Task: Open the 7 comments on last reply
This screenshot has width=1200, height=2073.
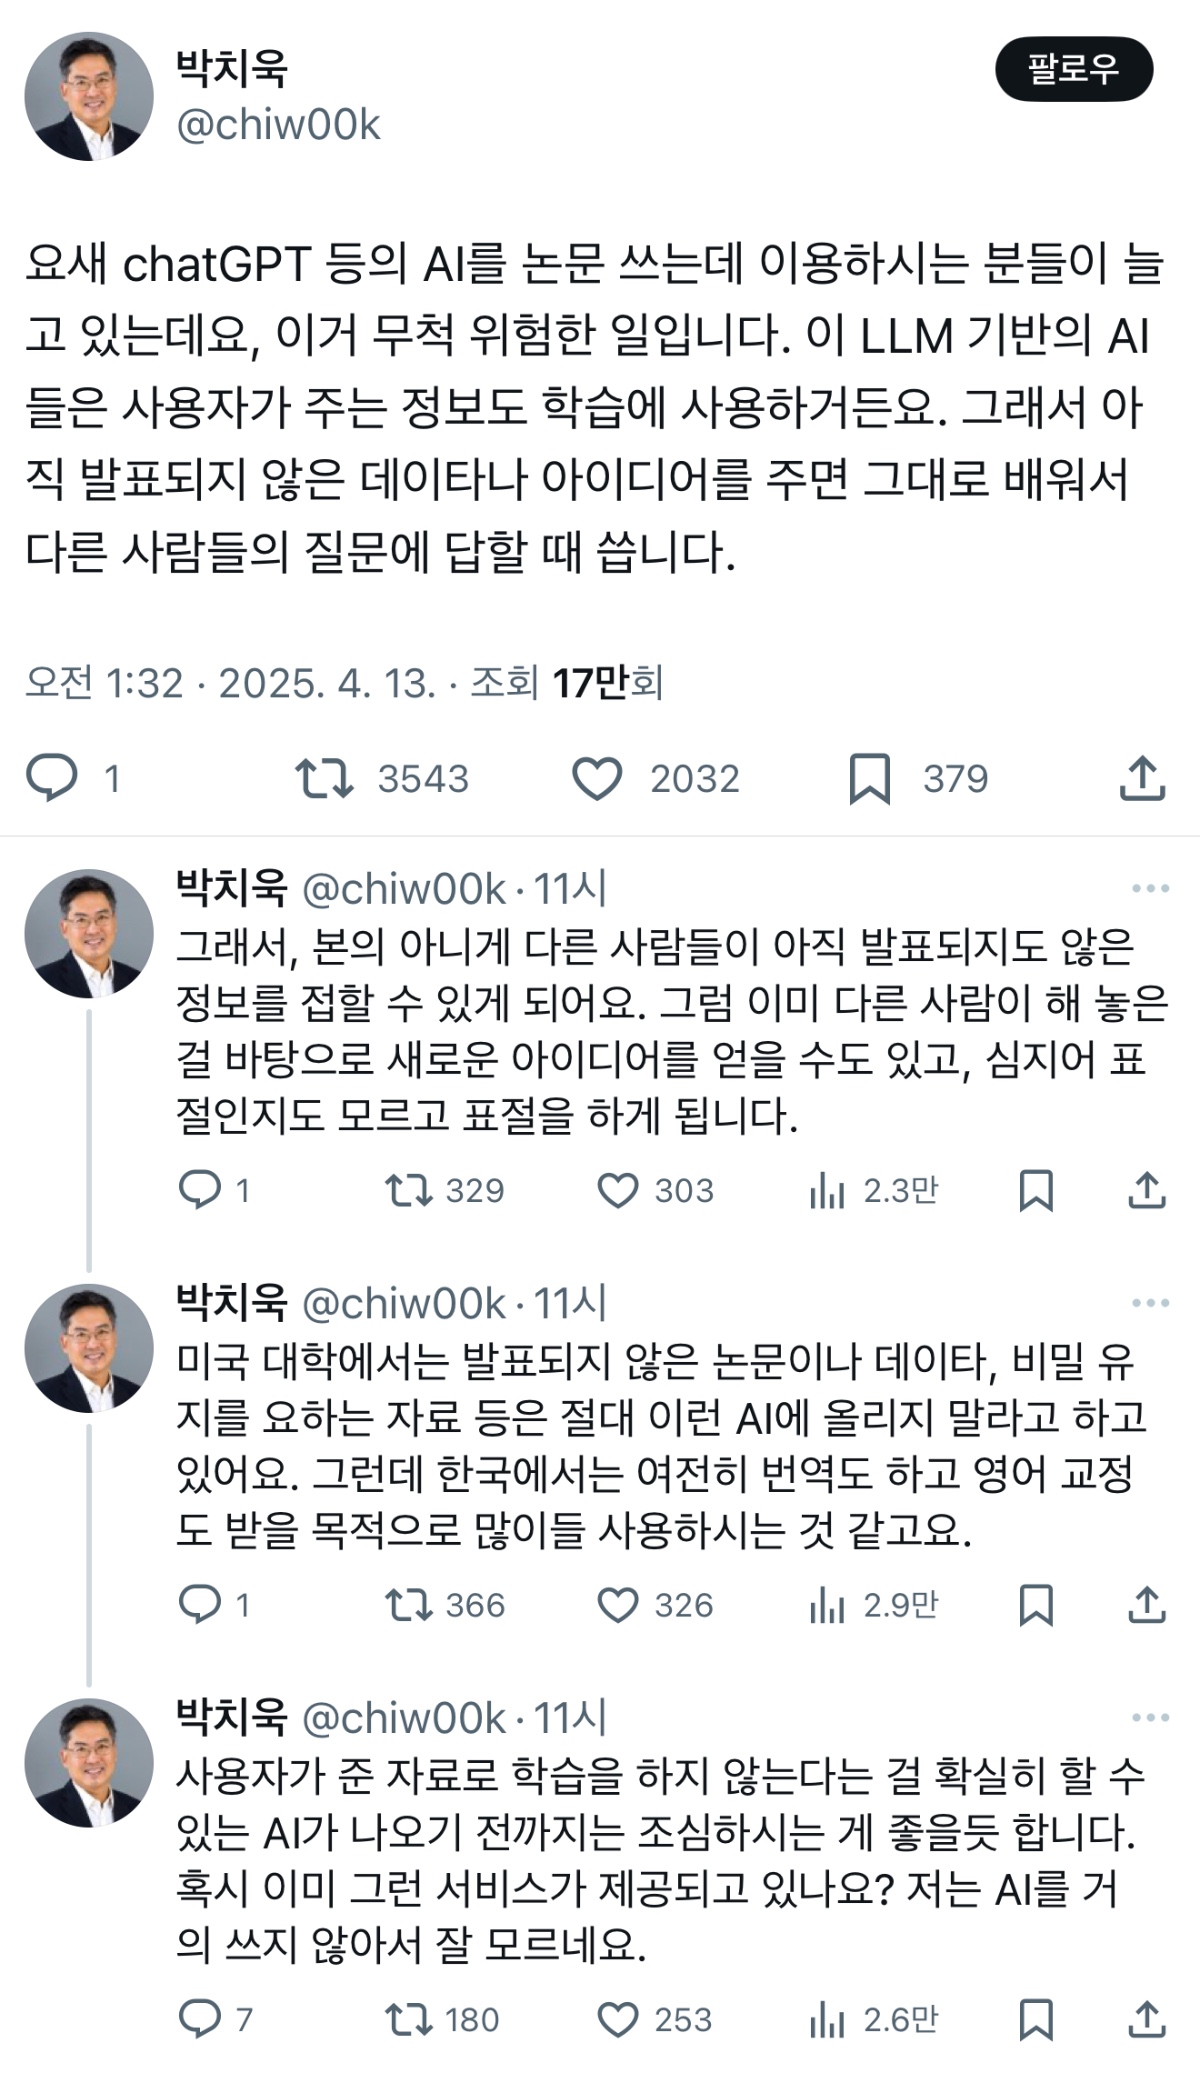Action: (199, 2020)
